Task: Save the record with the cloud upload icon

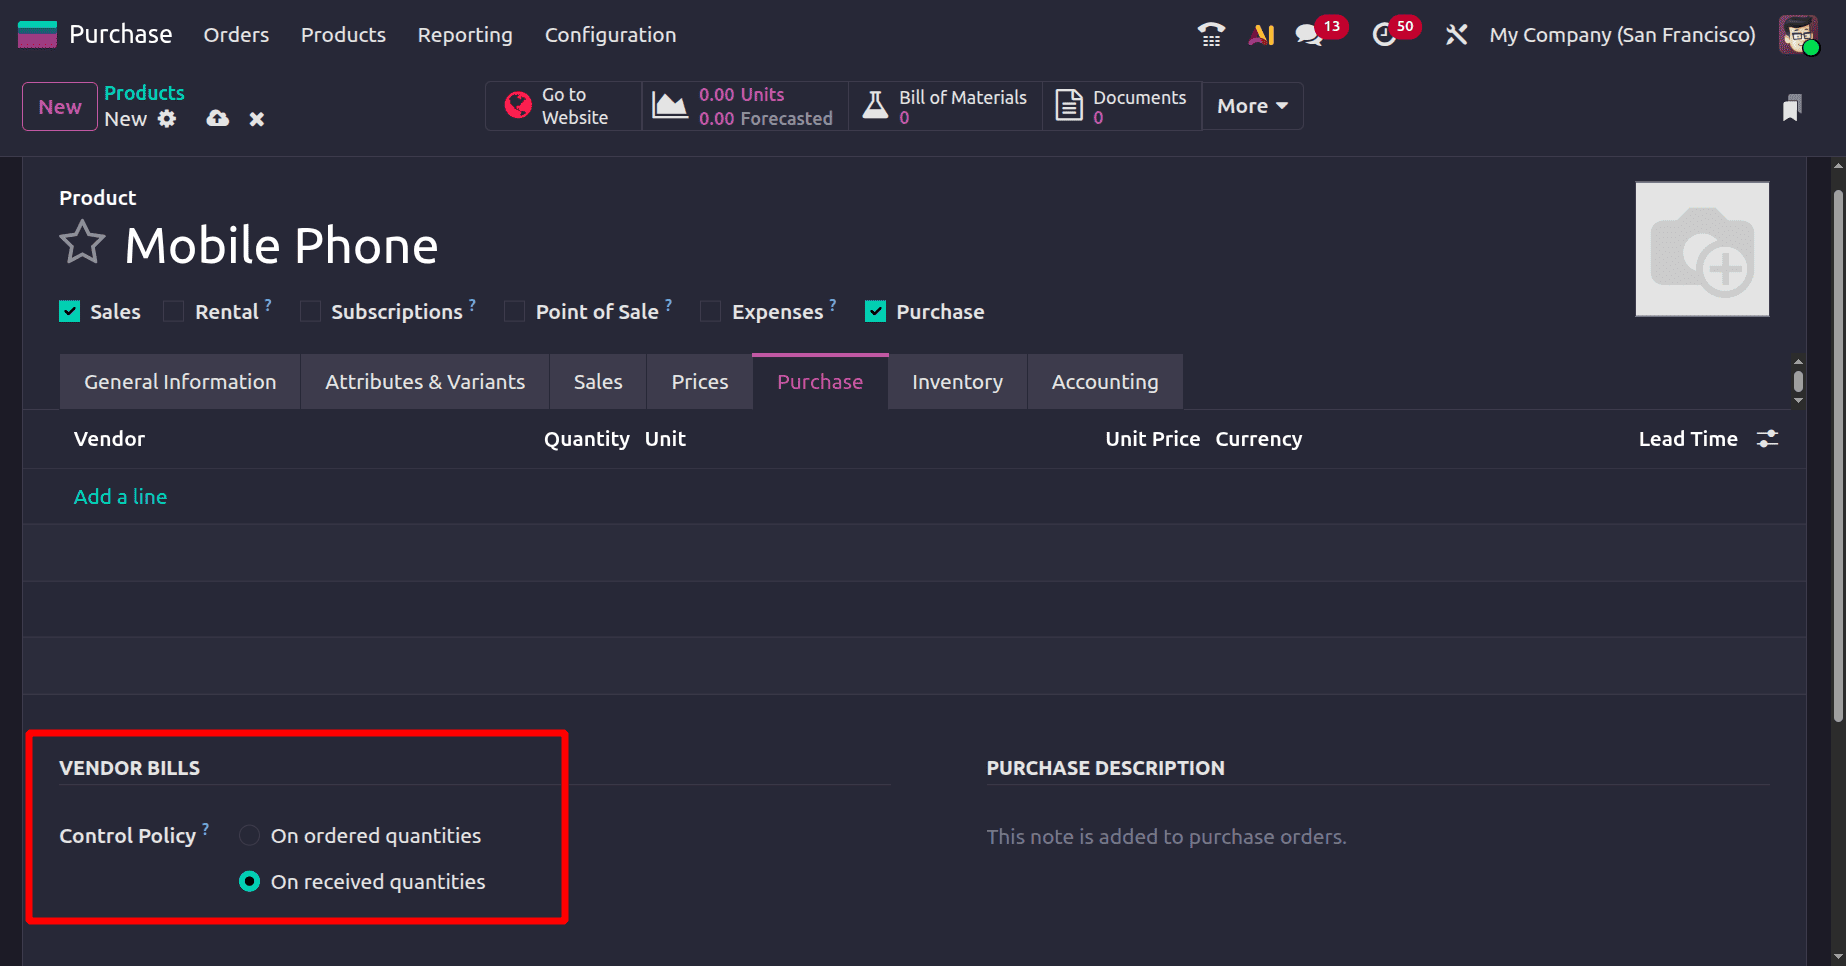Action: (x=217, y=118)
